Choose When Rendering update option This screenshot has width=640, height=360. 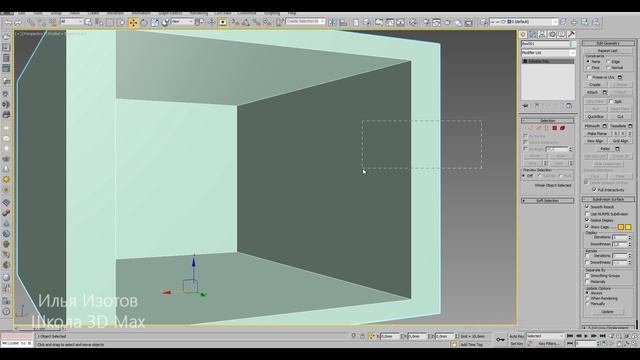[x=587, y=298]
